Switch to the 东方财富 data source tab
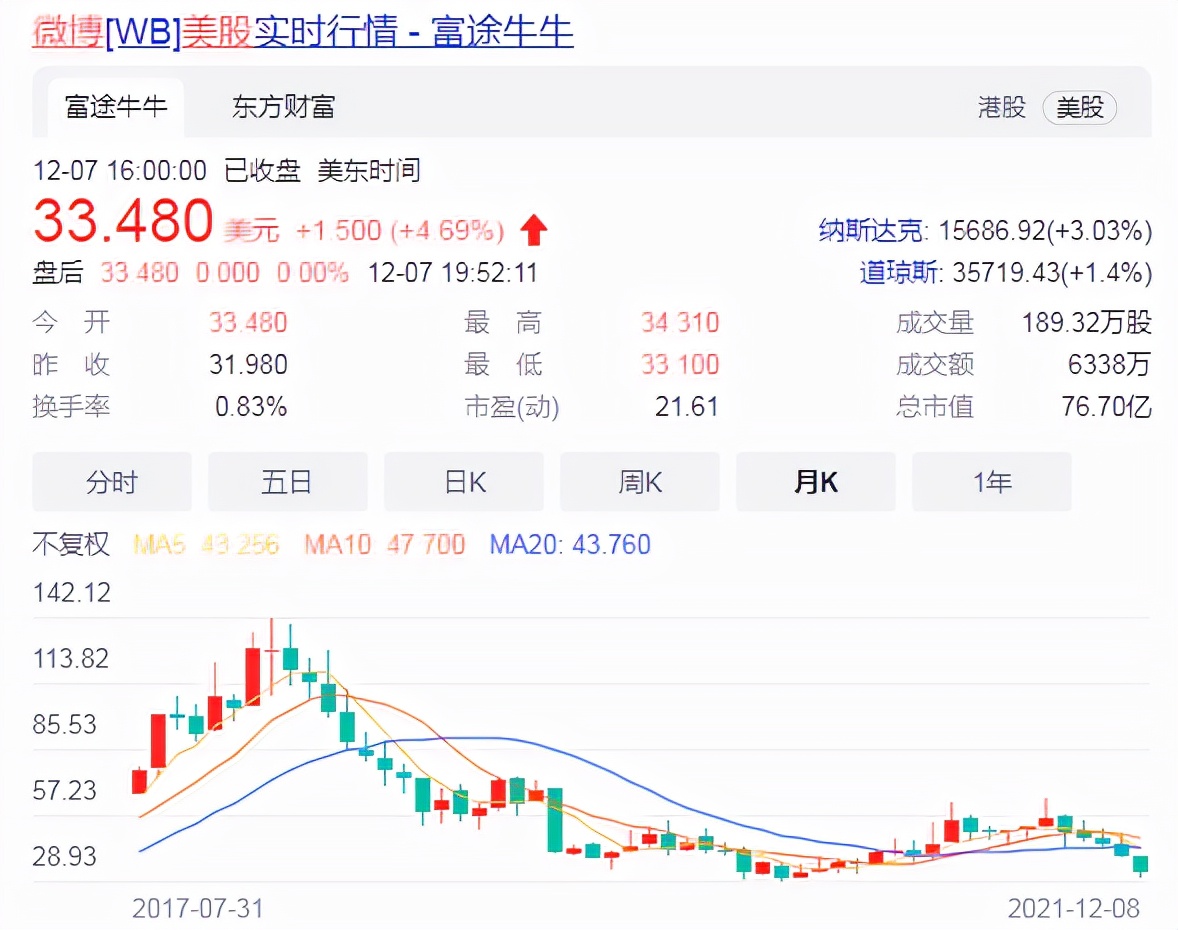This screenshot has height=930, width=1178. (282, 108)
